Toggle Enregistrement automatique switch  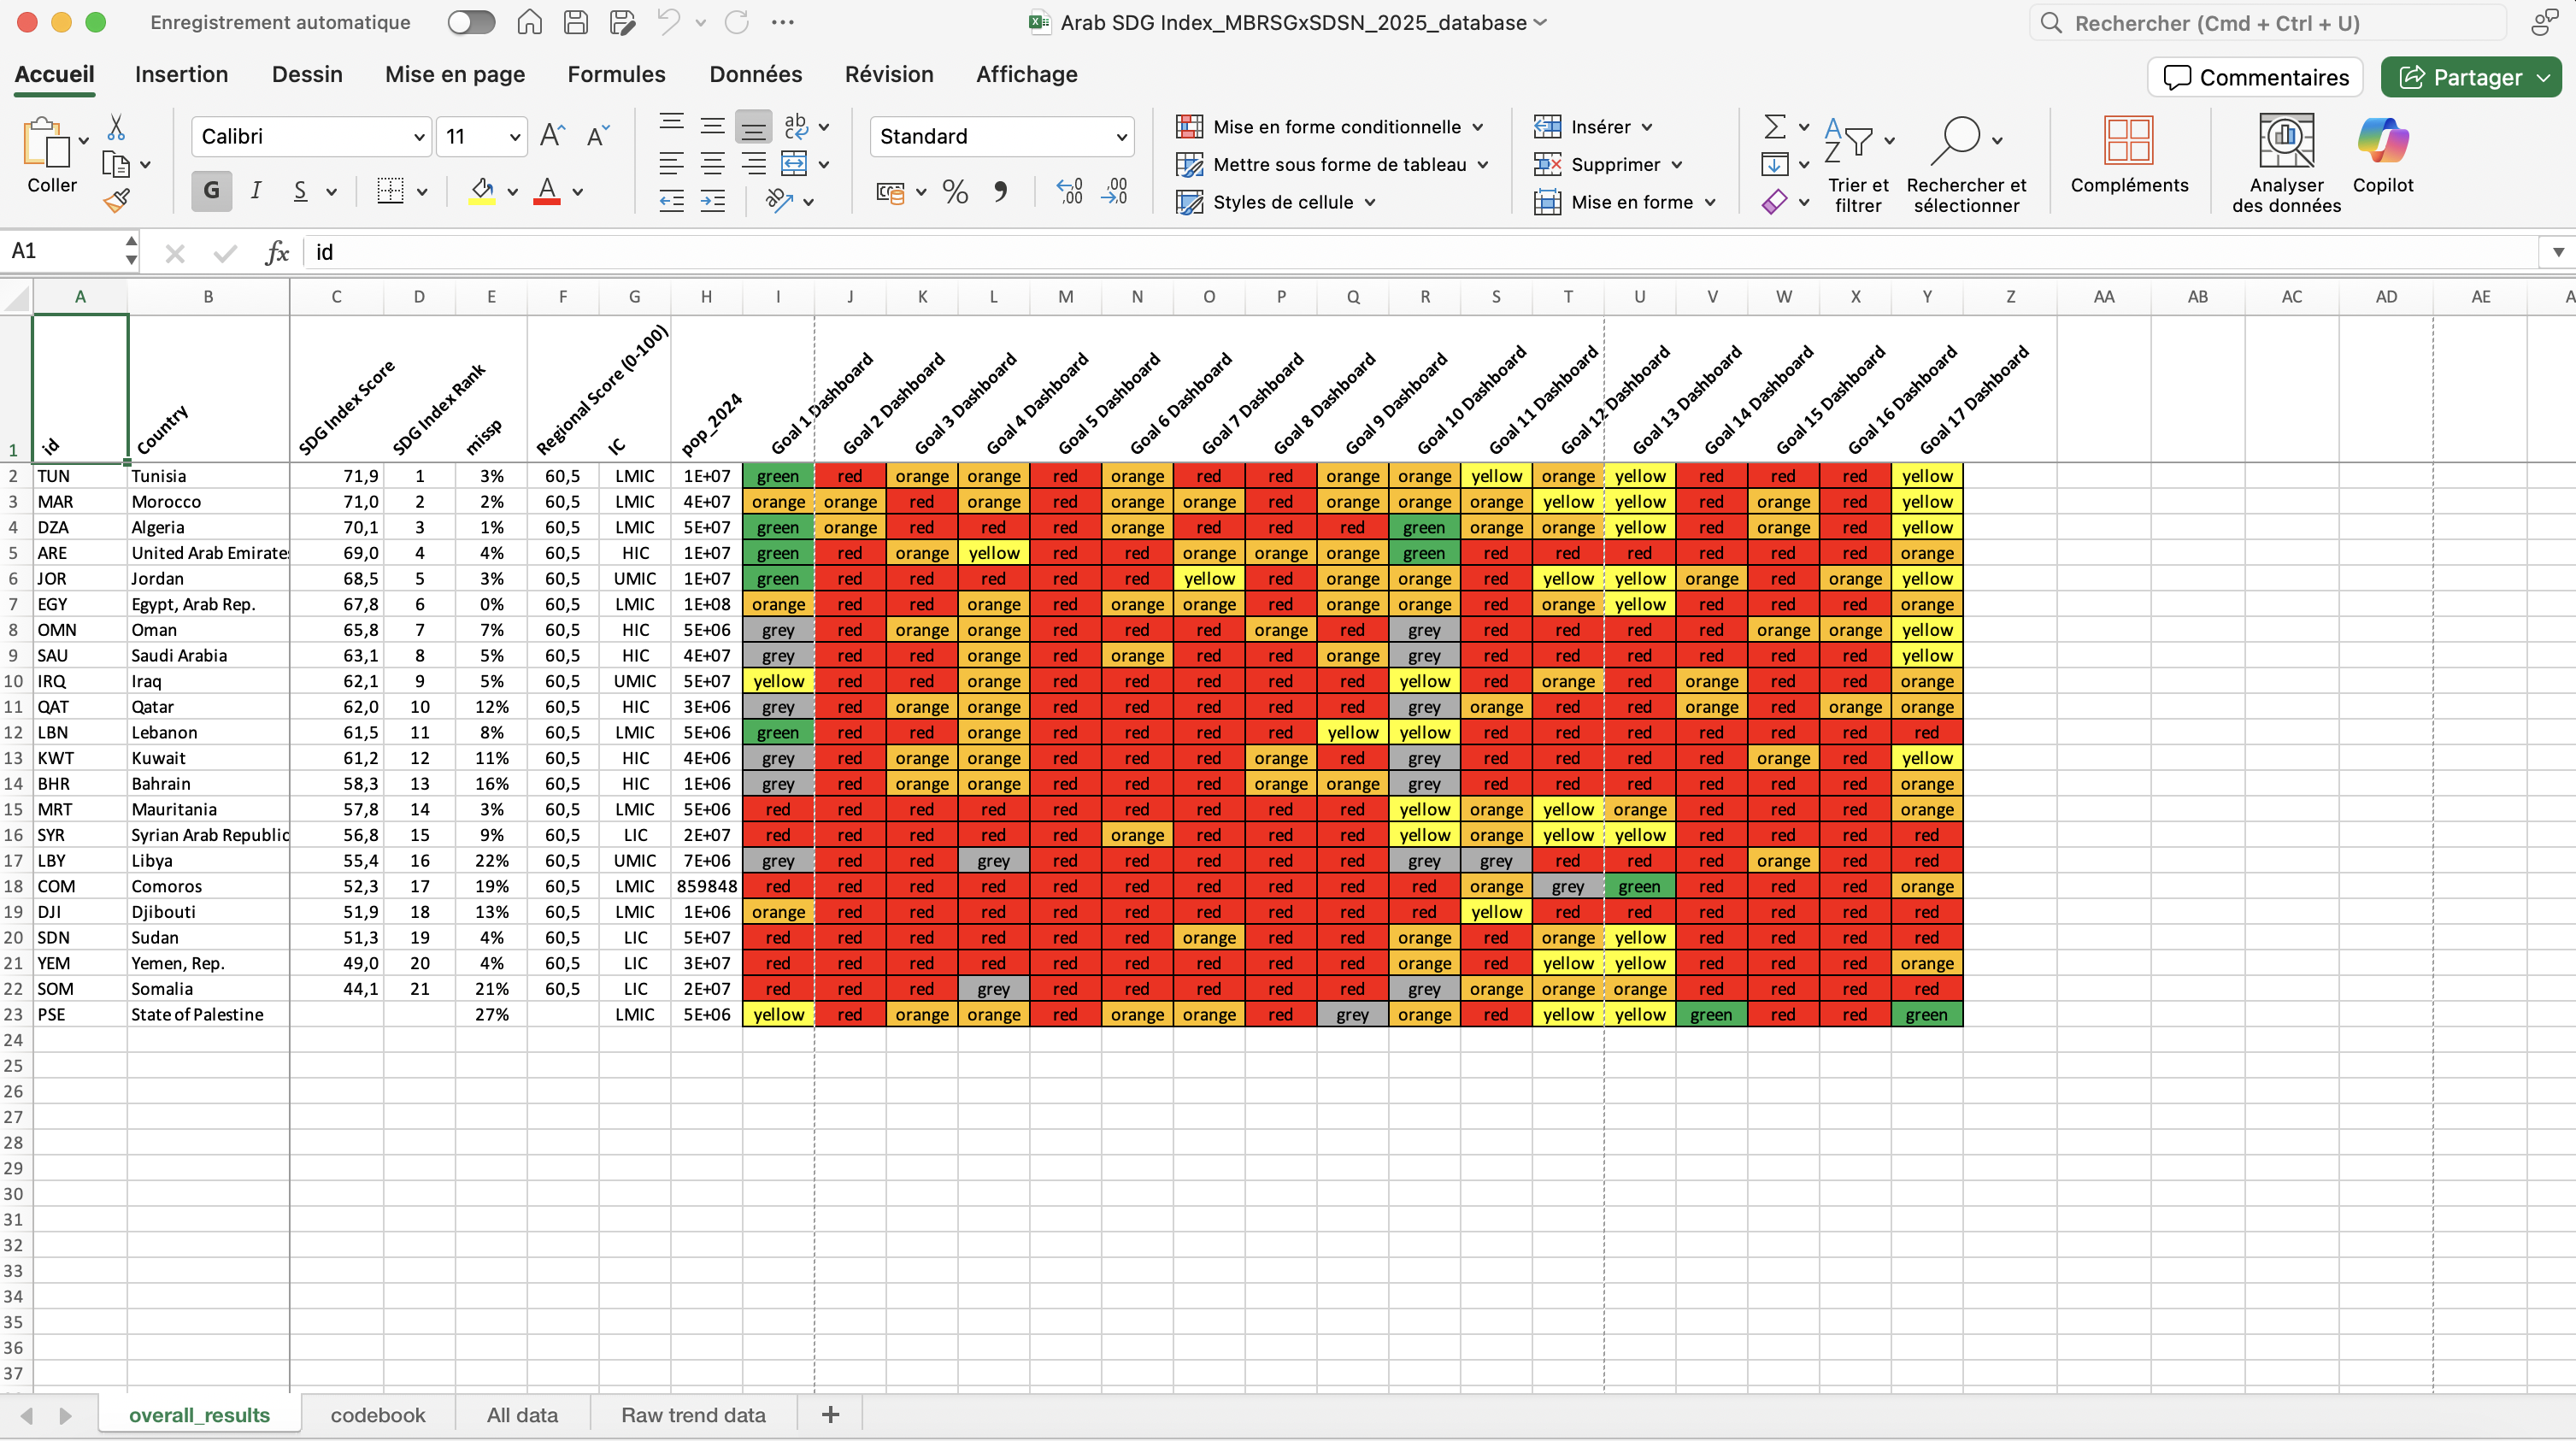pyautogui.click(x=471, y=22)
